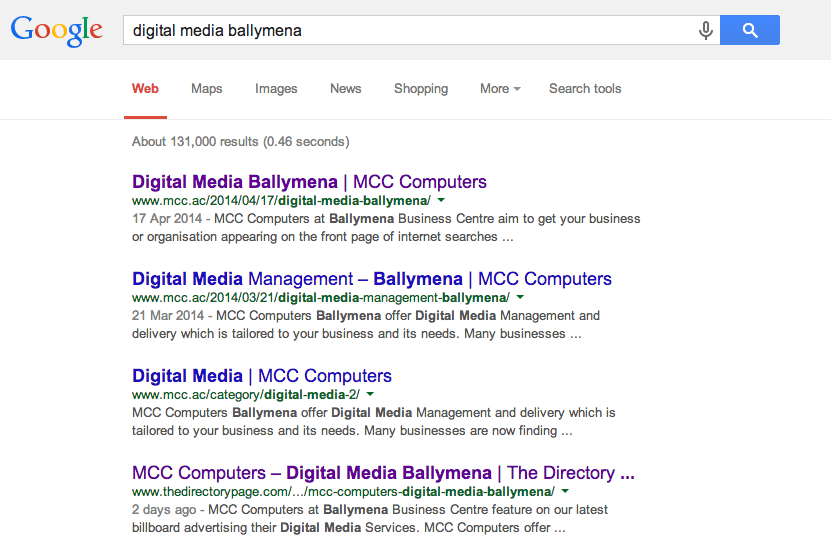Click the www.mcc.ac/2014/04/17/ green URL text
Image resolution: width=831 pixels, height=554 pixels.
coord(281,201)
